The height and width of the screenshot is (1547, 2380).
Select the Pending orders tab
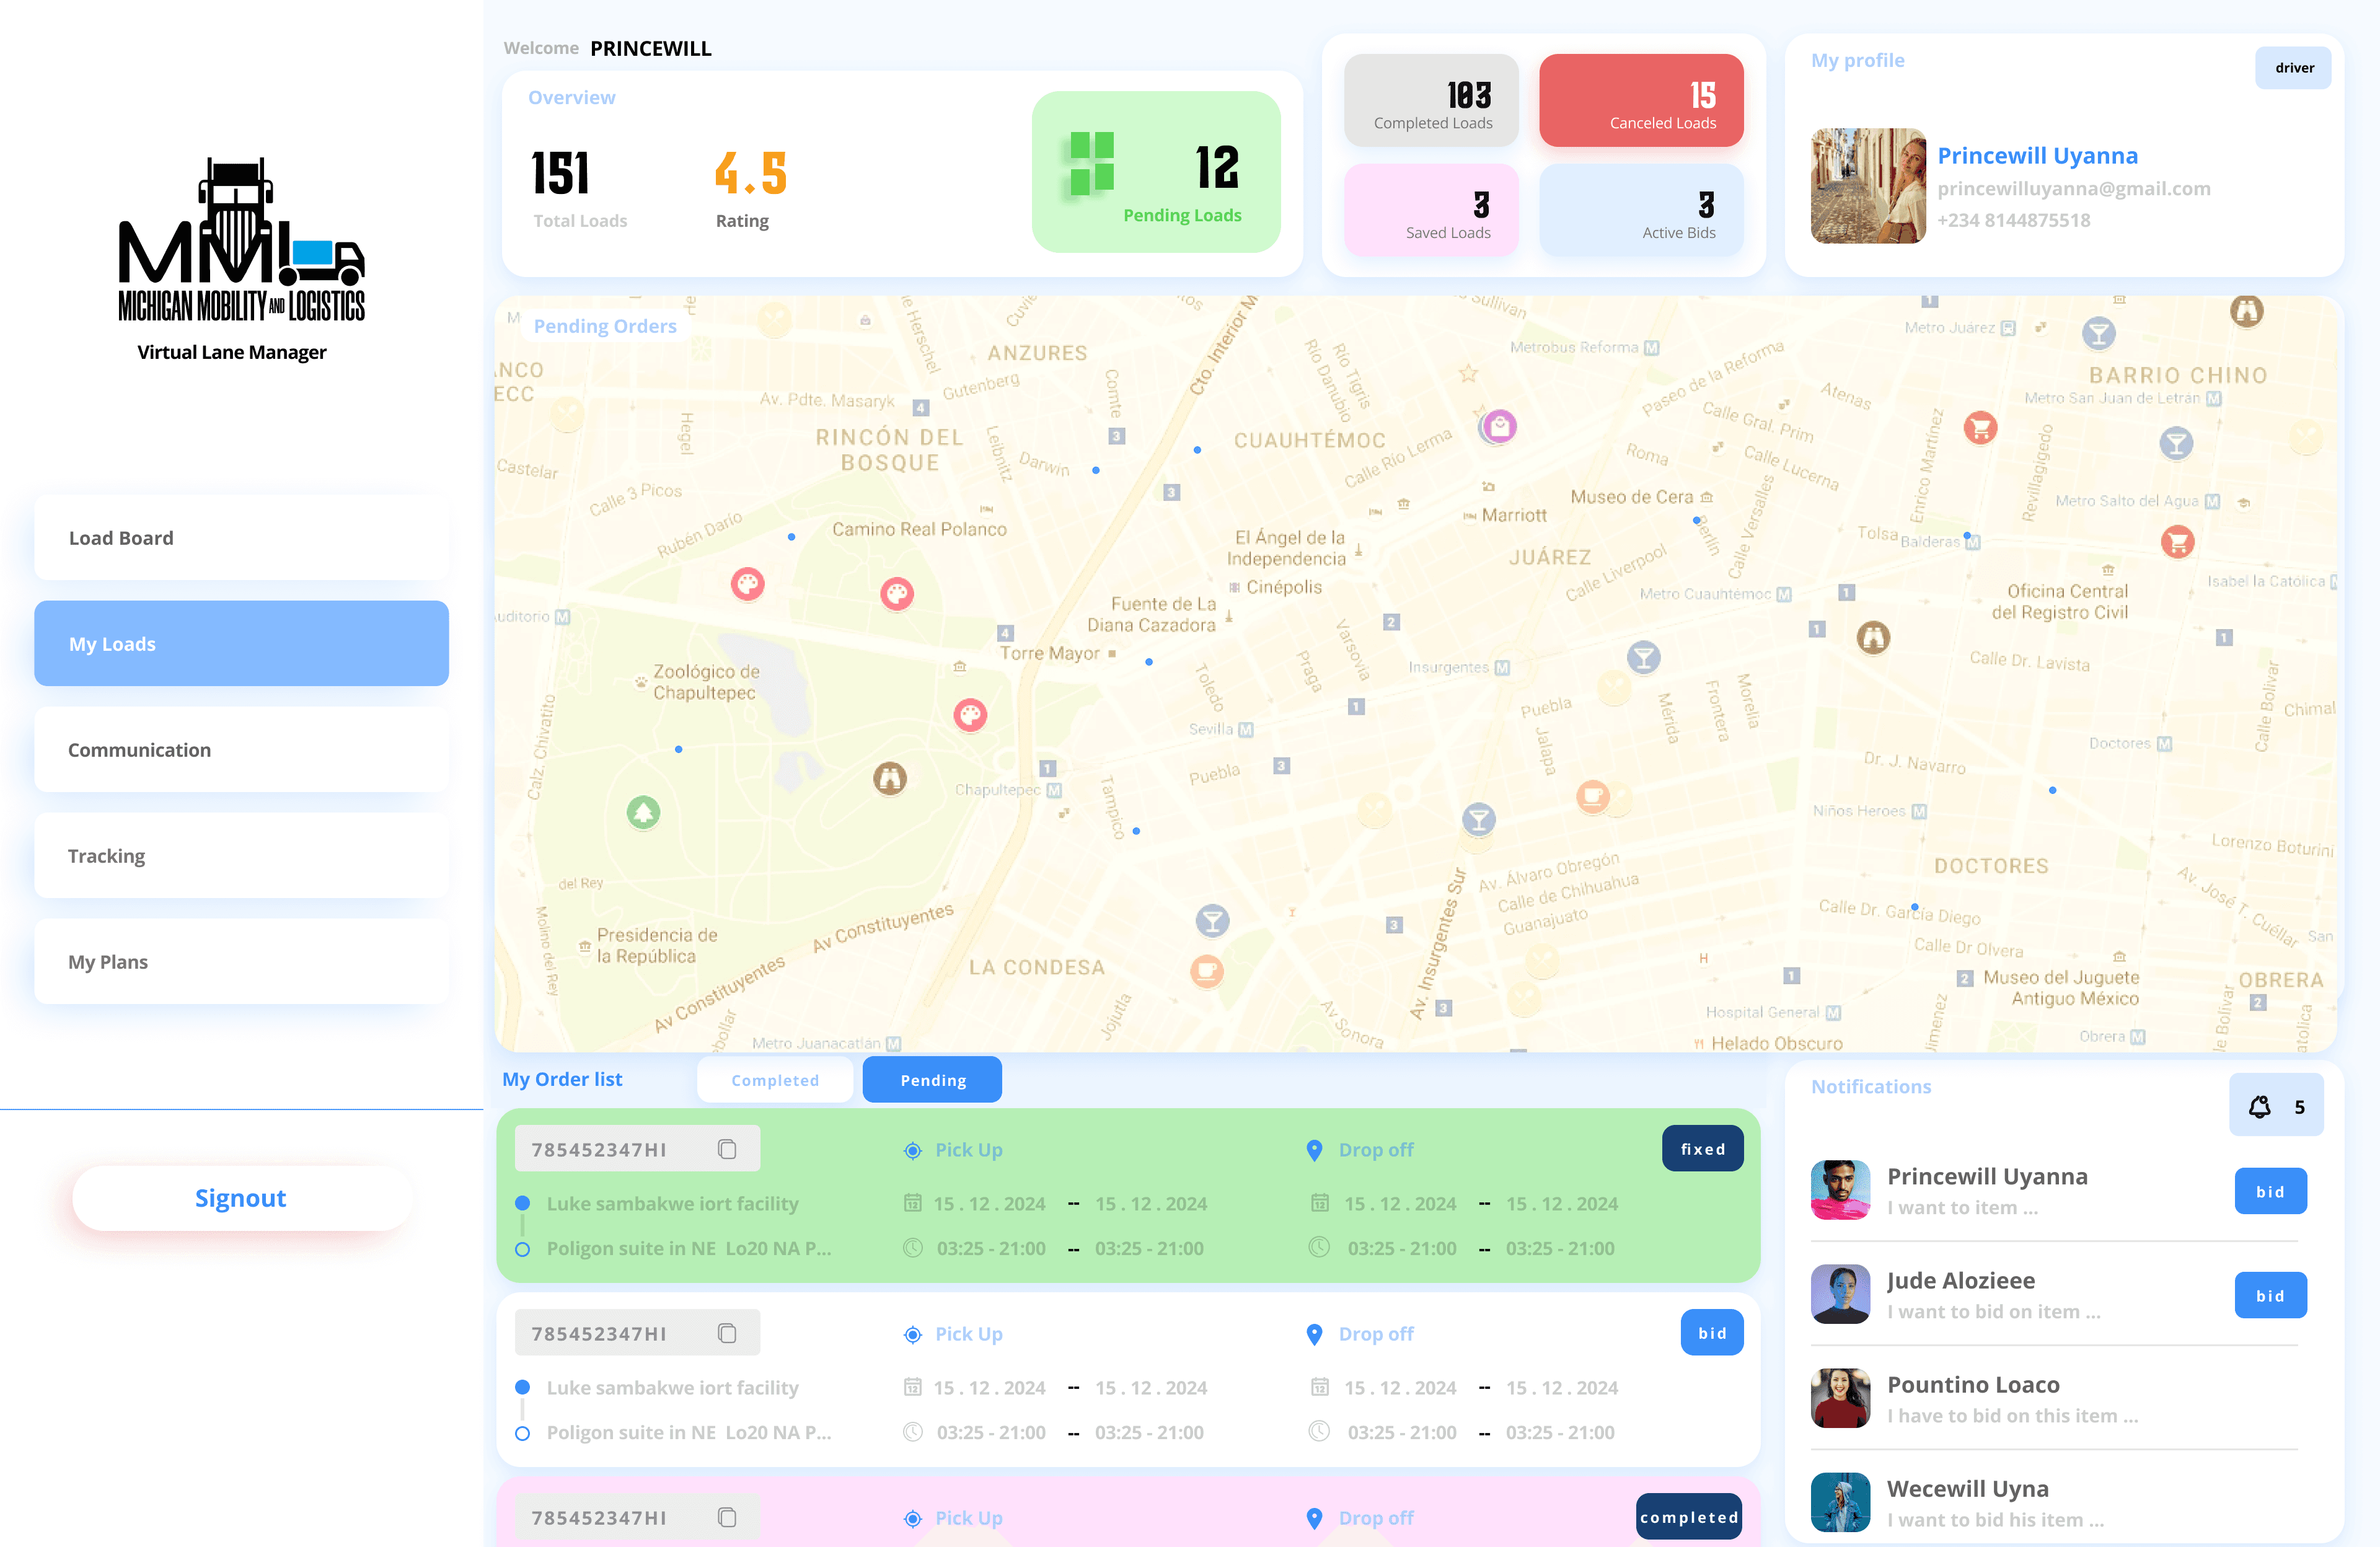932,1080
